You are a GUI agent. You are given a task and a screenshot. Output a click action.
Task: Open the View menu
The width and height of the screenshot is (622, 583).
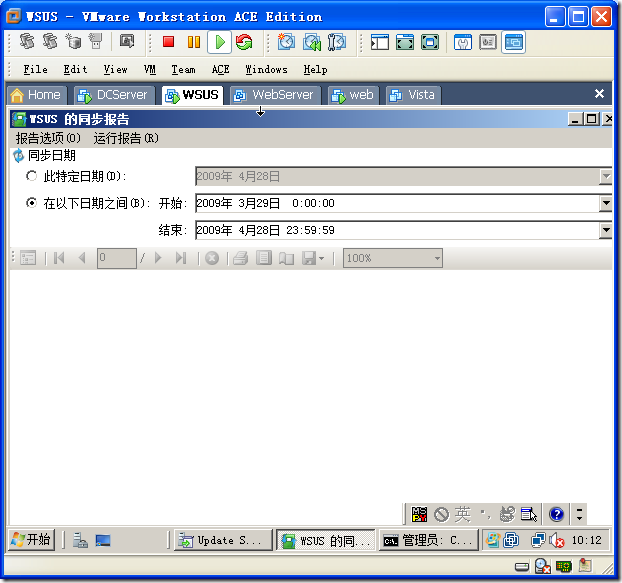pyautogui.click(x=115, y=69)
